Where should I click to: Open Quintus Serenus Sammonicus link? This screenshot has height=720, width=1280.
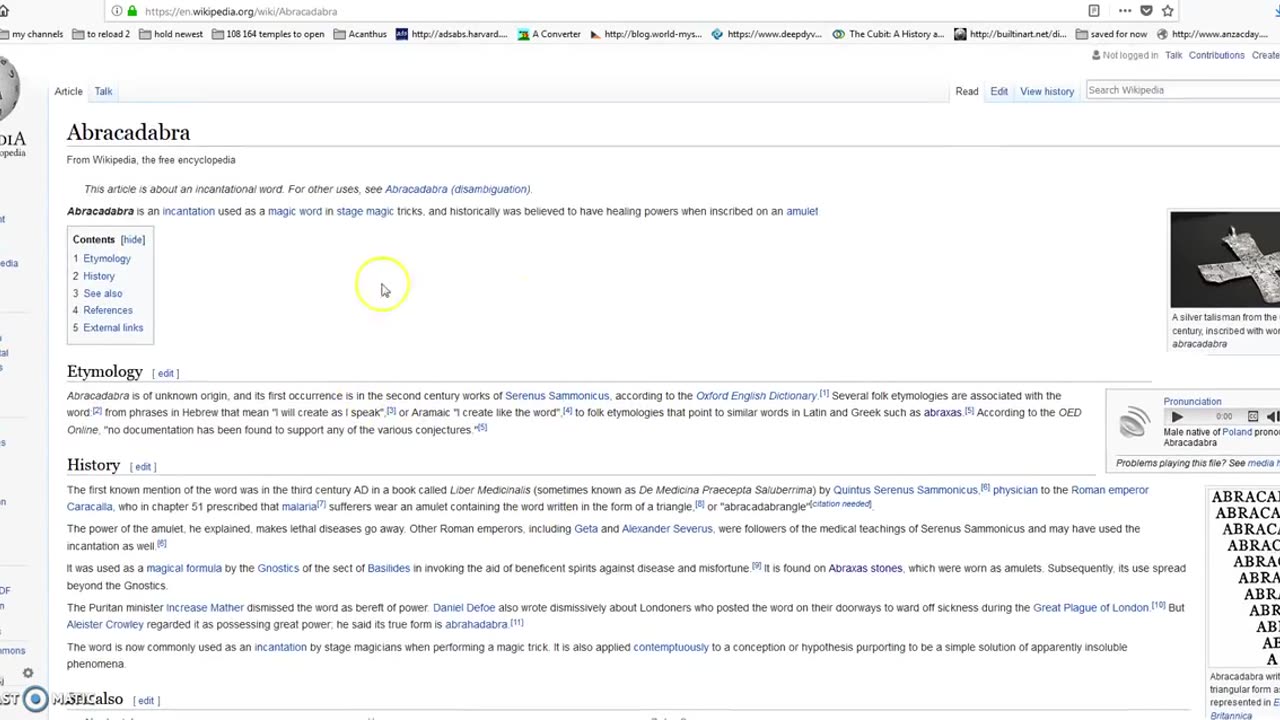905,490
